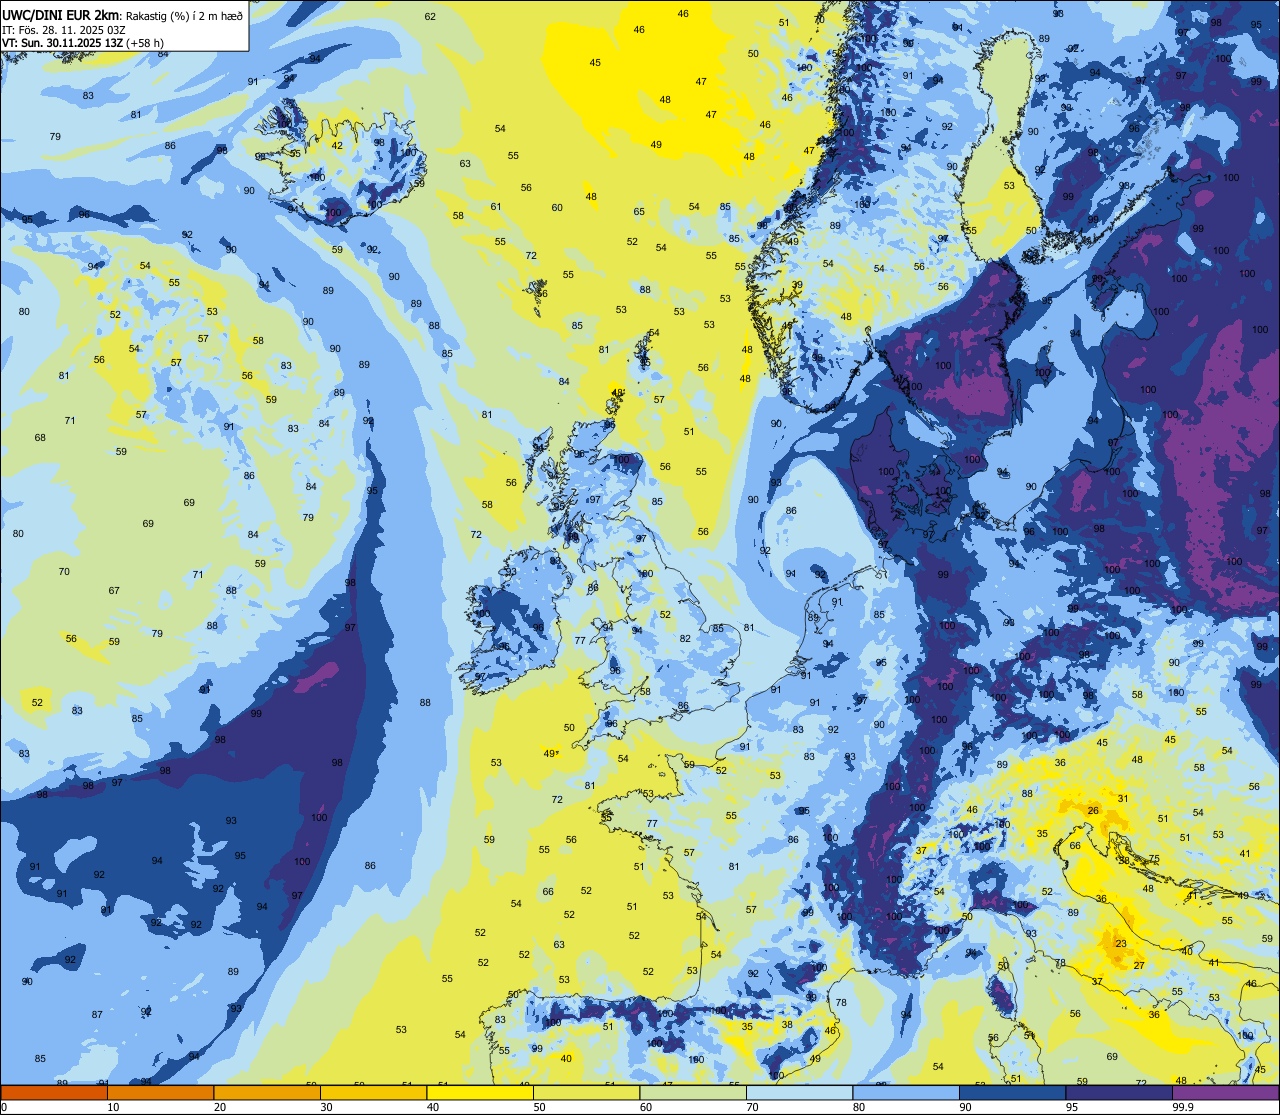Click the 50–60 yellow-green legend swatch
1280x1115 pixels.
(586, 1092)
